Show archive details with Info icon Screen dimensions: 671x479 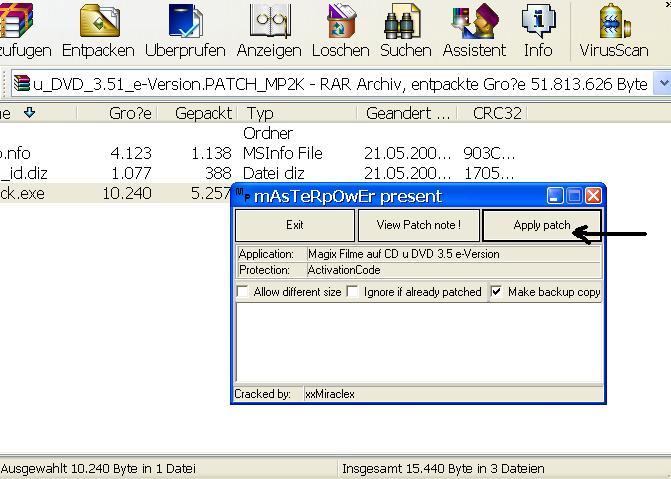pyautogui.click(x=538, y=24)
